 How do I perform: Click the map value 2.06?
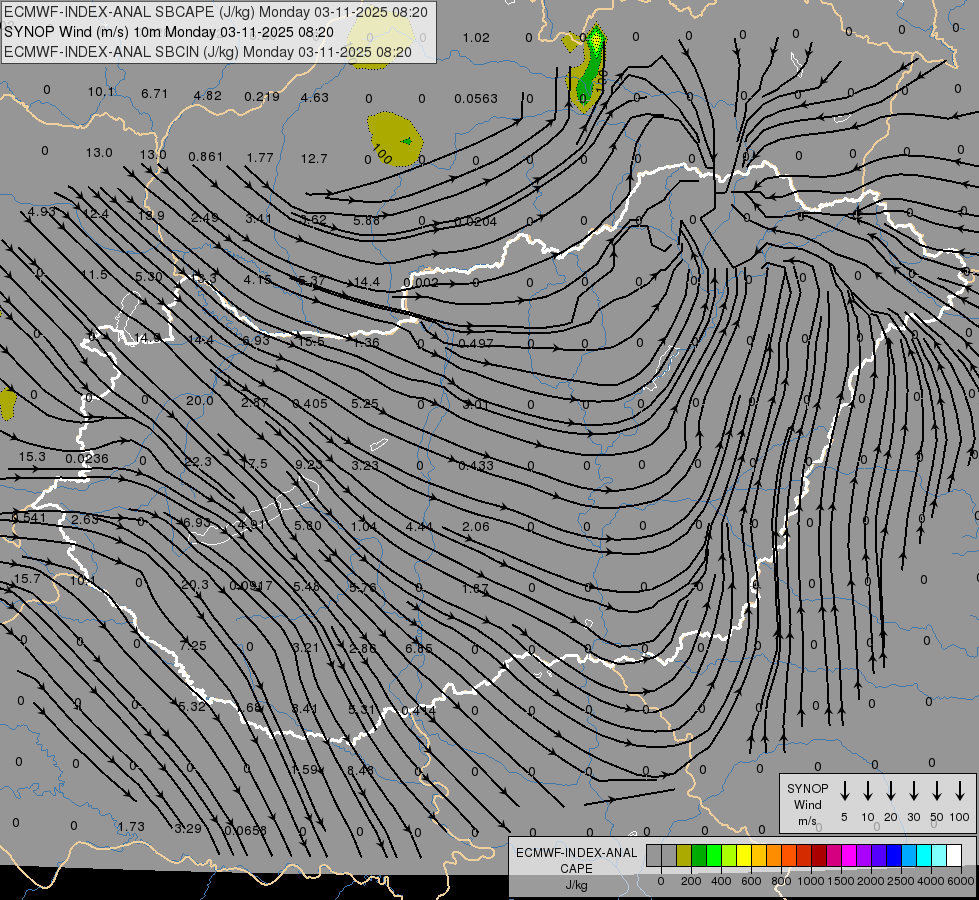pyautogui.click(x=476, y=527)
